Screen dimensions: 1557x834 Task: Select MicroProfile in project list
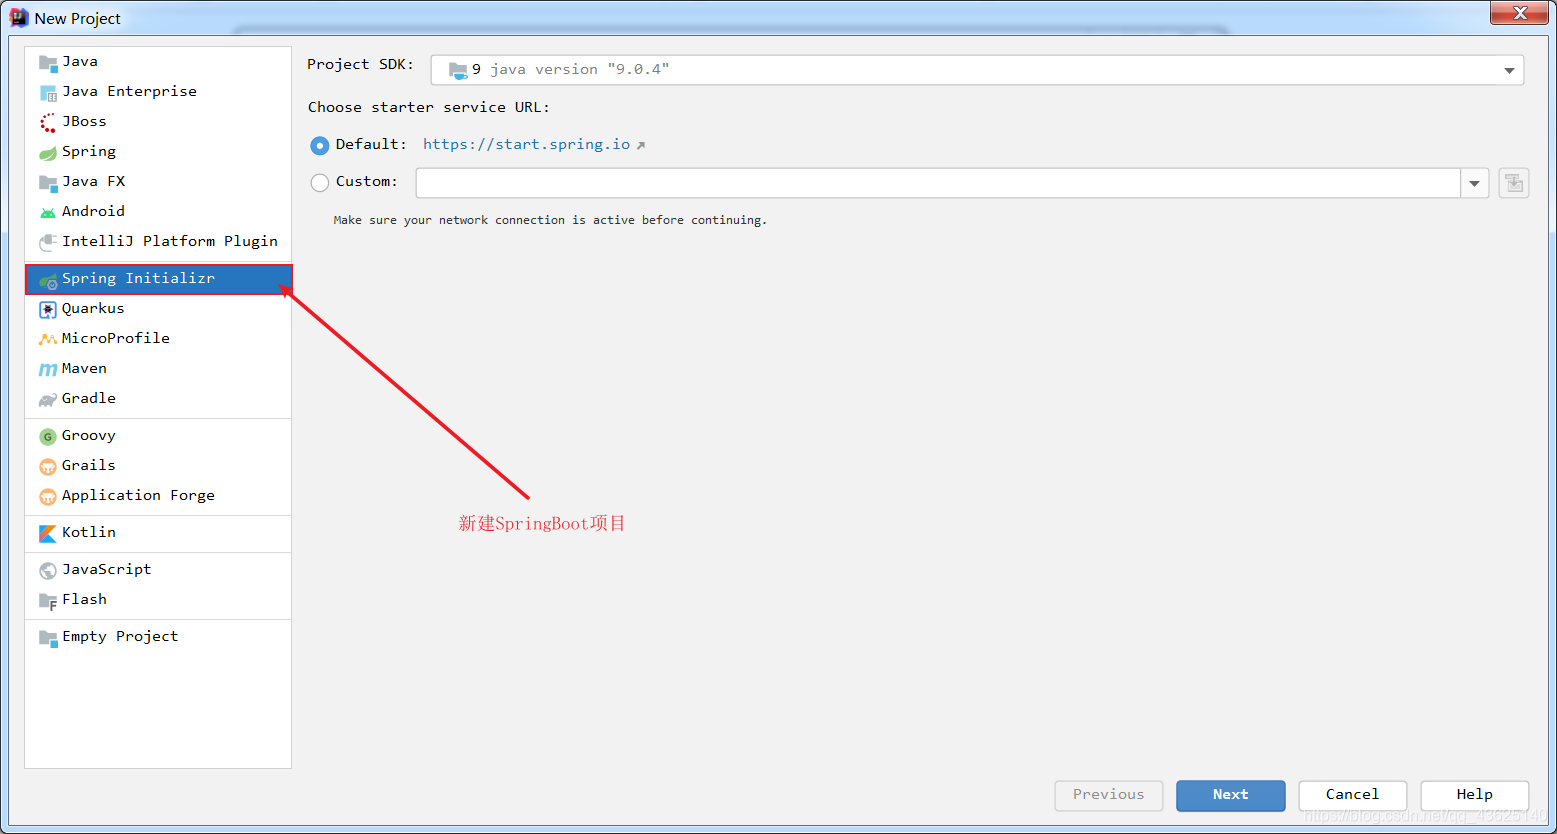tap(158, 339)
